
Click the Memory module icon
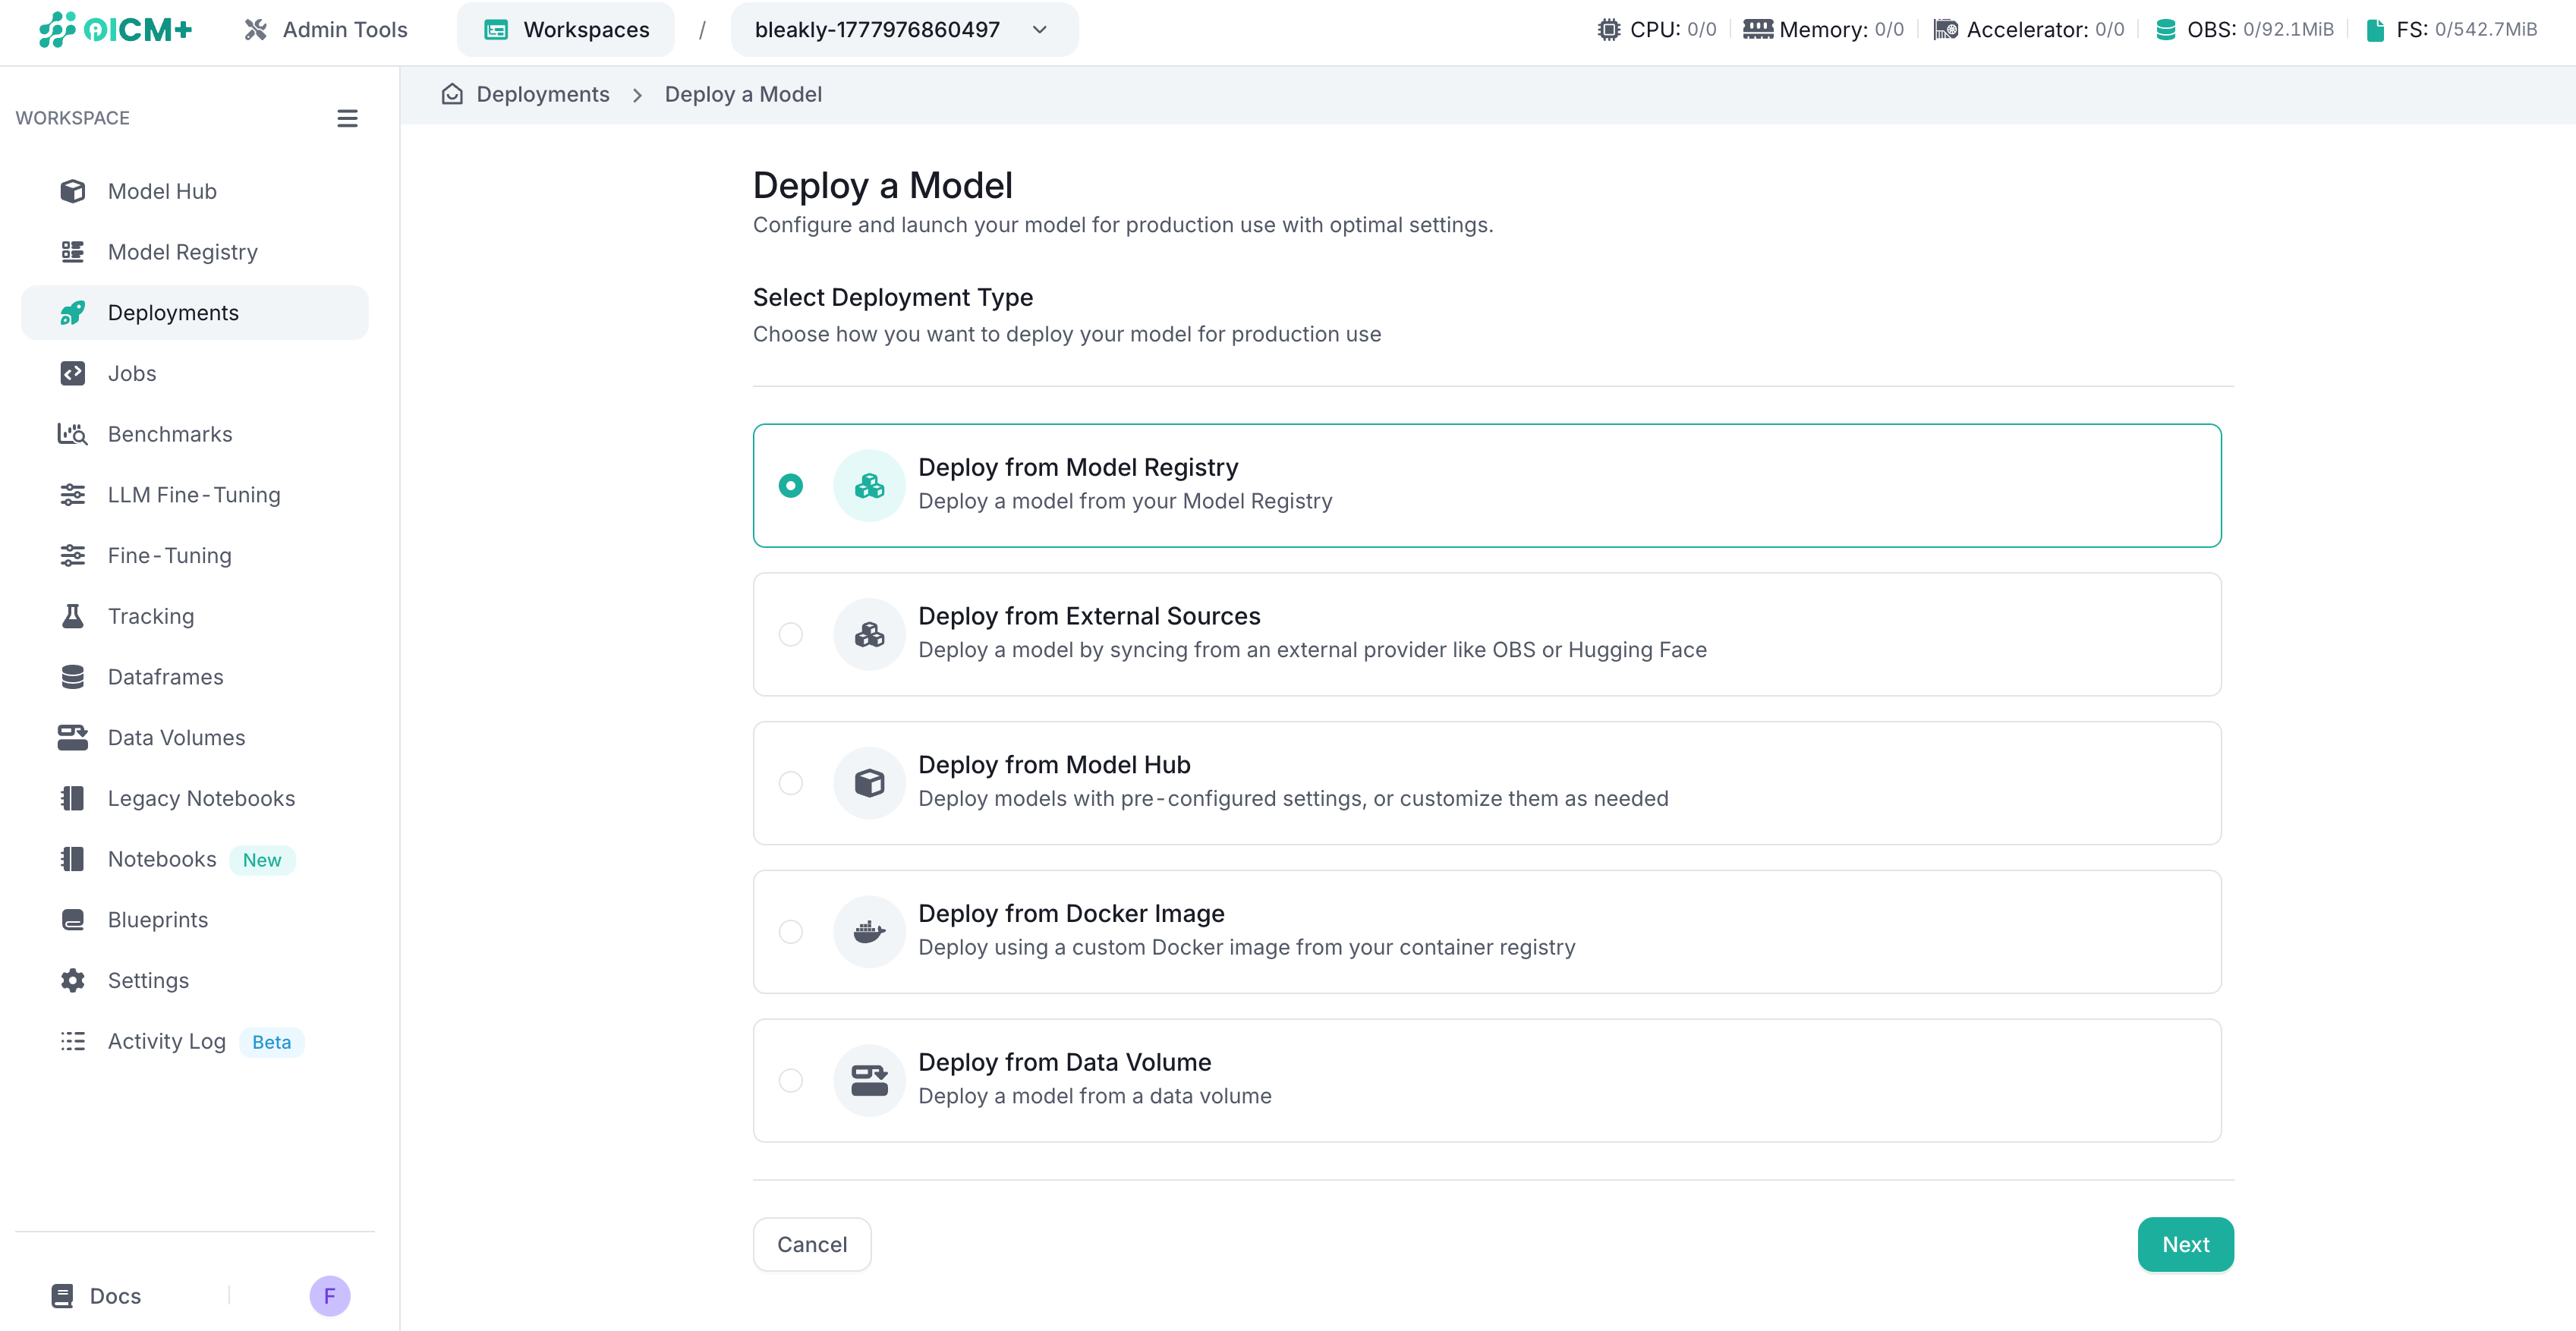click(x=1757, y=30)
